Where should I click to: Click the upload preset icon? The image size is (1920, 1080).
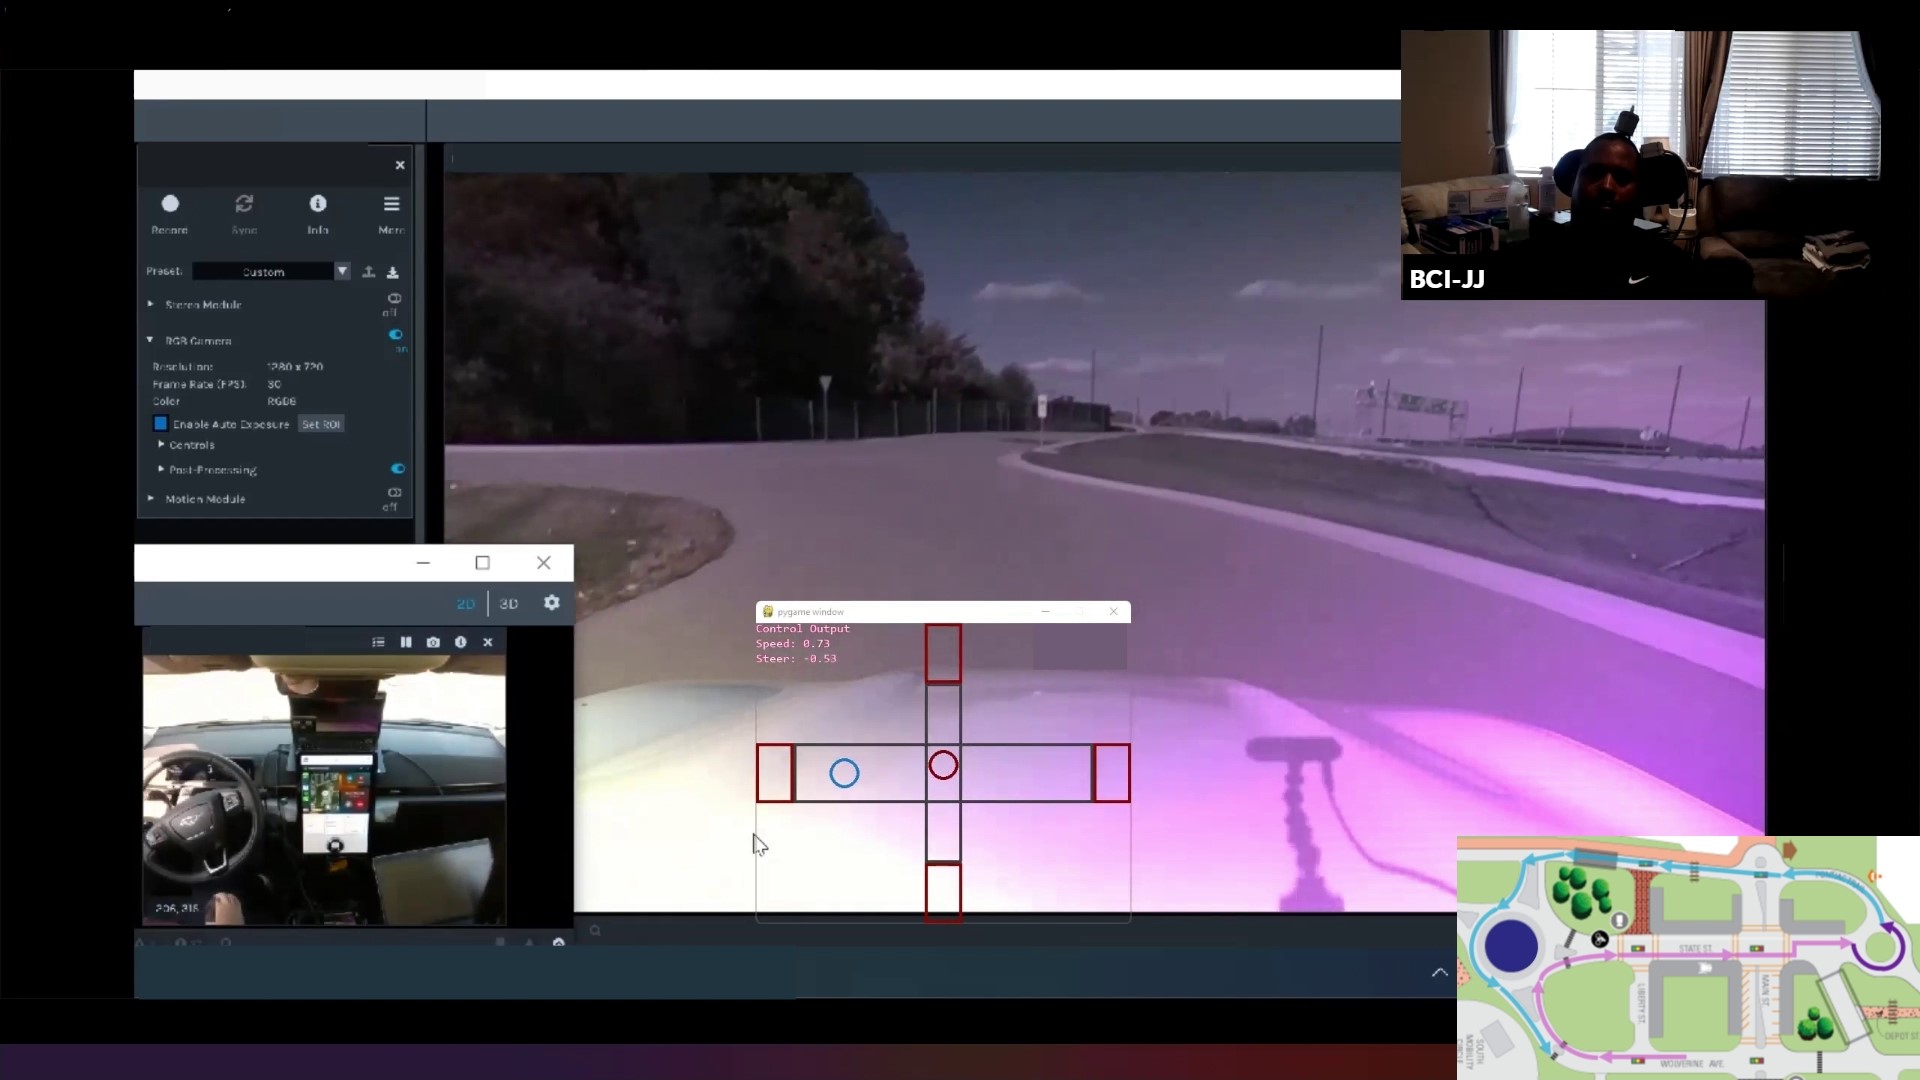369,272
